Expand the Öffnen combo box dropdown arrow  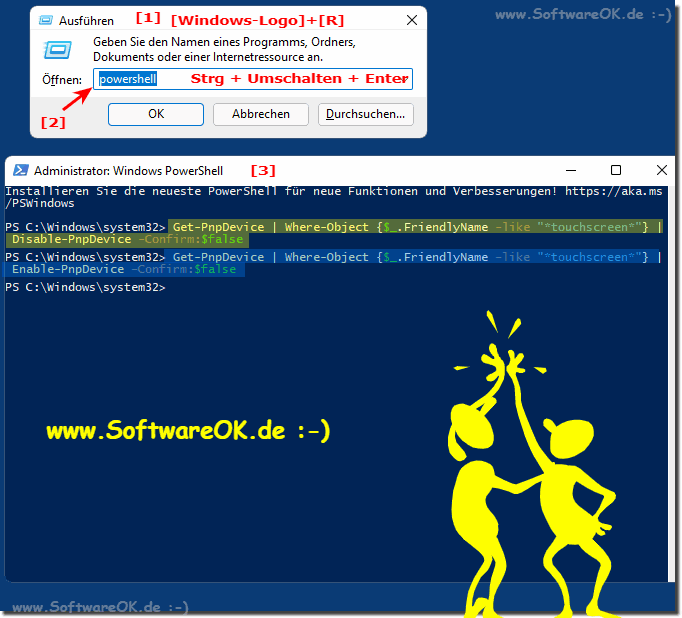coord(405,79)
